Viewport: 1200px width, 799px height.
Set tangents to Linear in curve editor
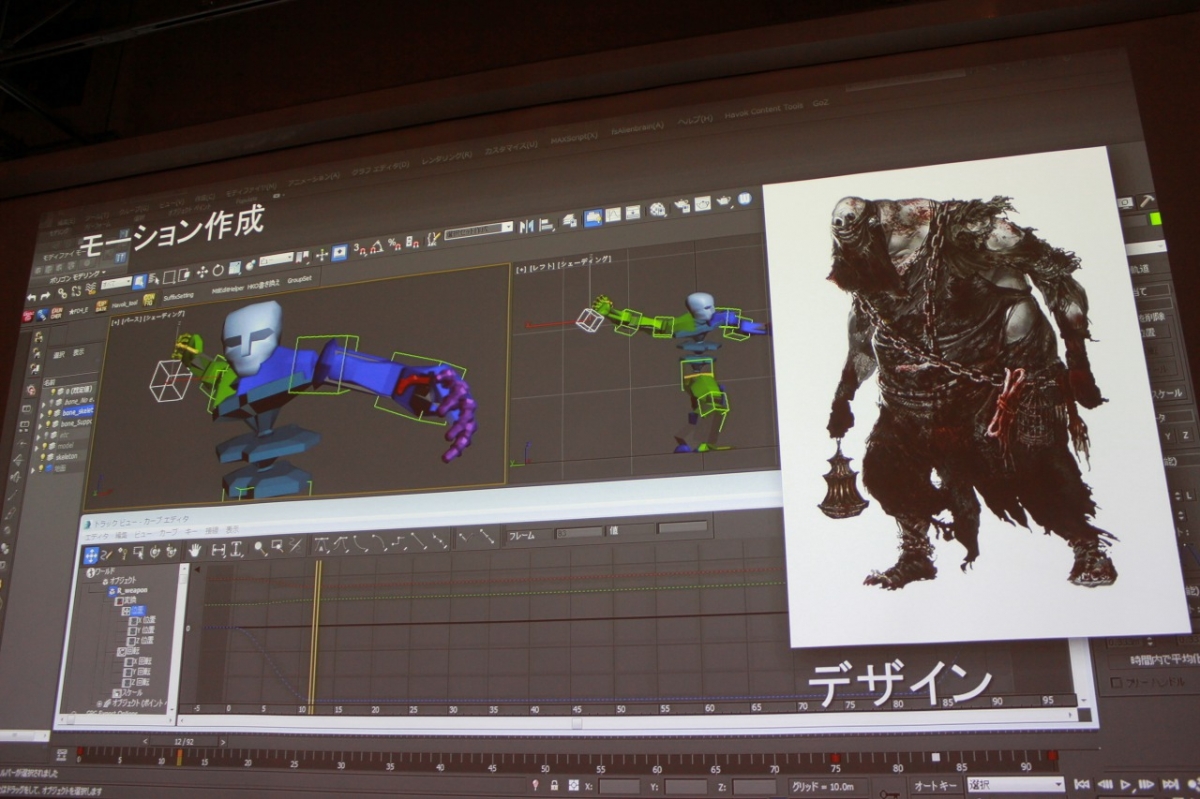[x=418, y=540]
